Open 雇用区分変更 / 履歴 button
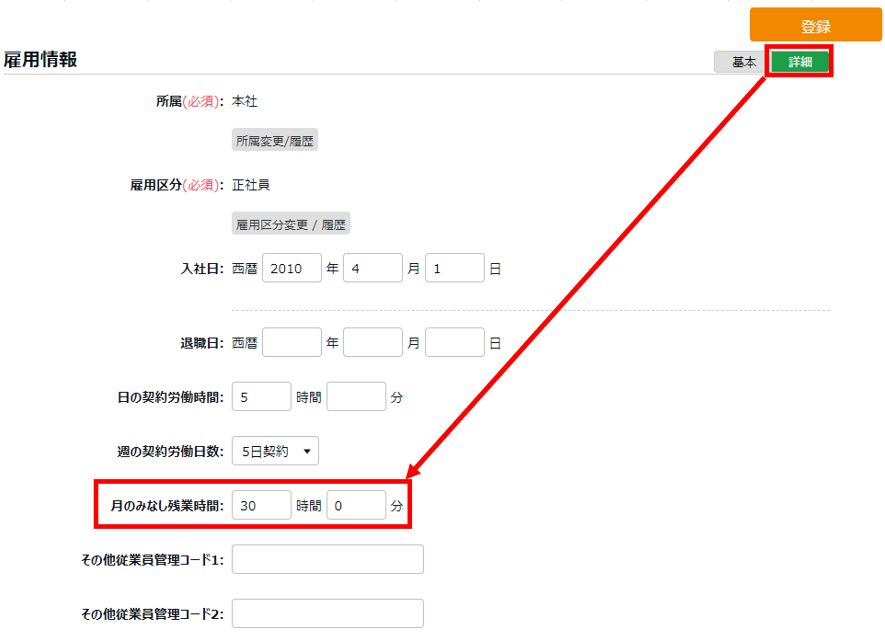Image resolution: width=885 pixels, height=636 pixels. [x=291, y=225]
